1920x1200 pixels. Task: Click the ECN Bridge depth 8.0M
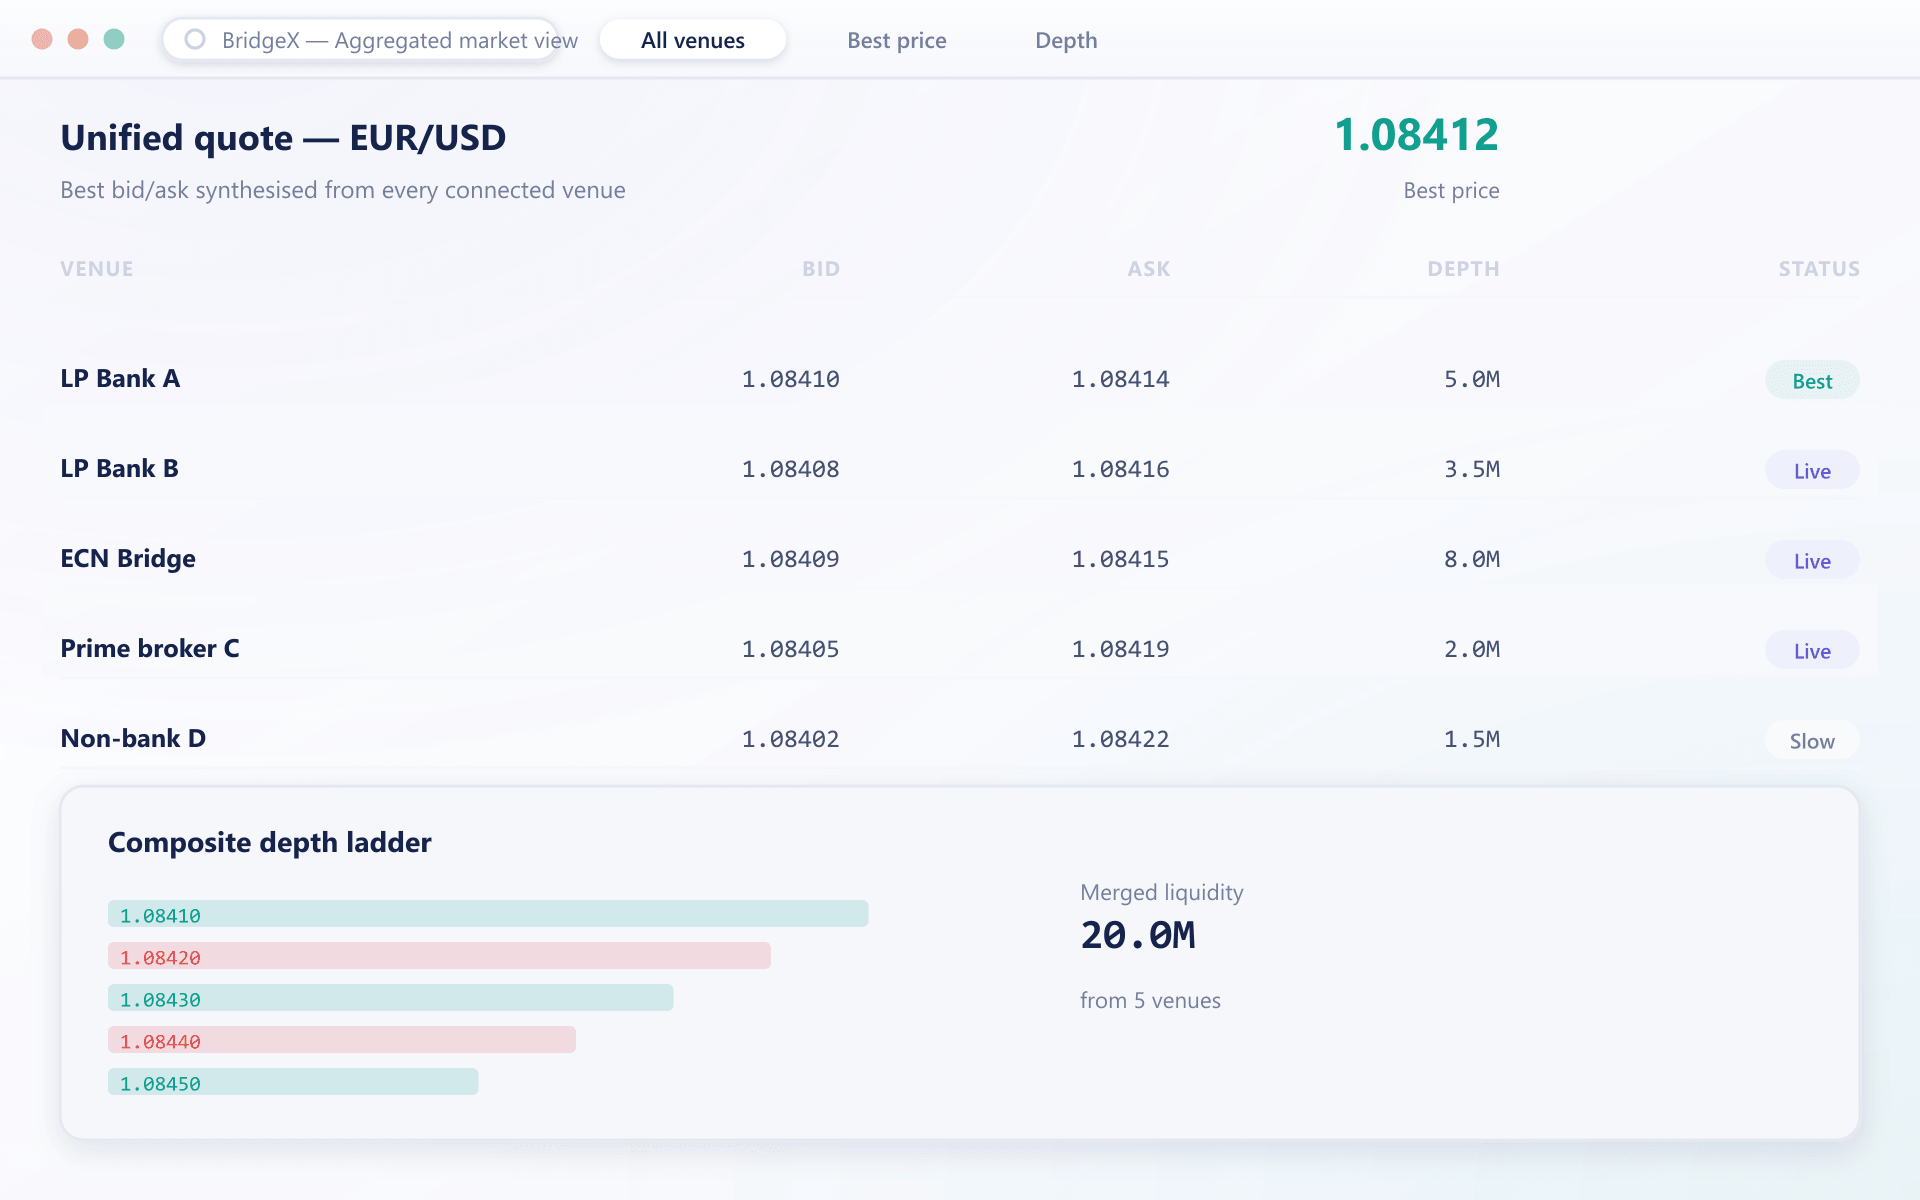coord(1471,559)
